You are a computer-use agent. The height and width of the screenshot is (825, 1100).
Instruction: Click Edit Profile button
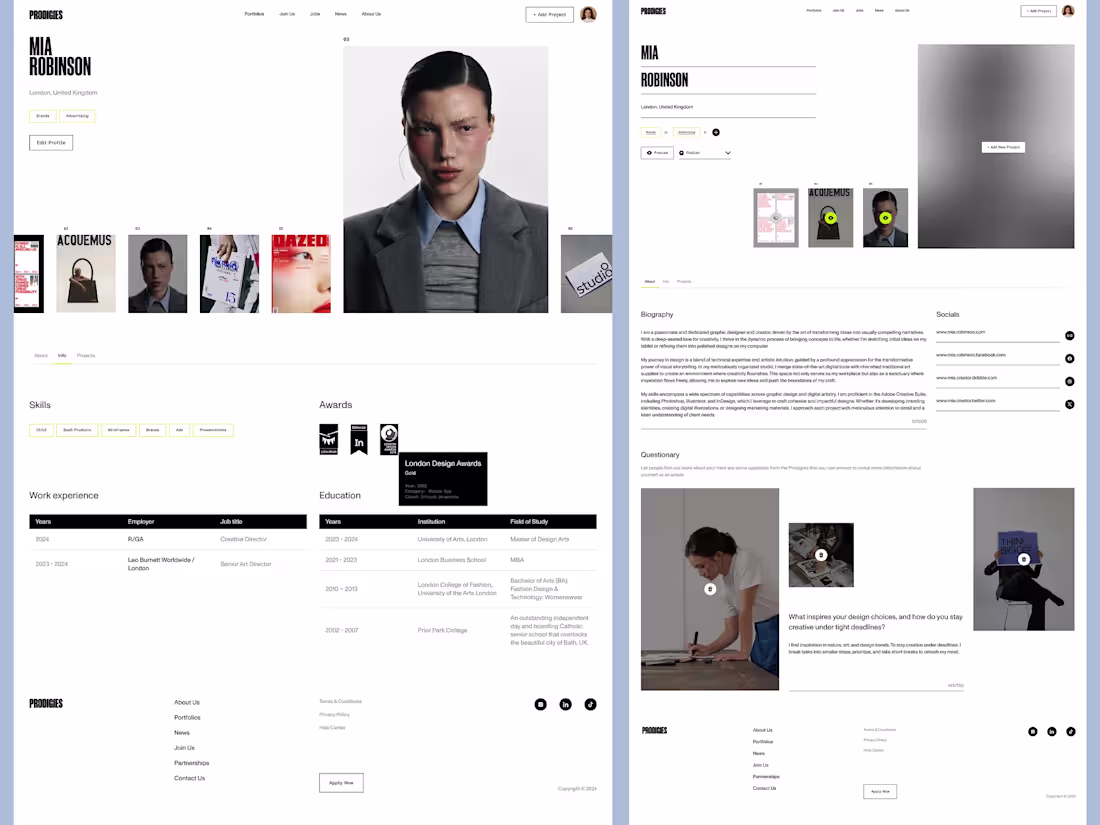click(51, 142)
